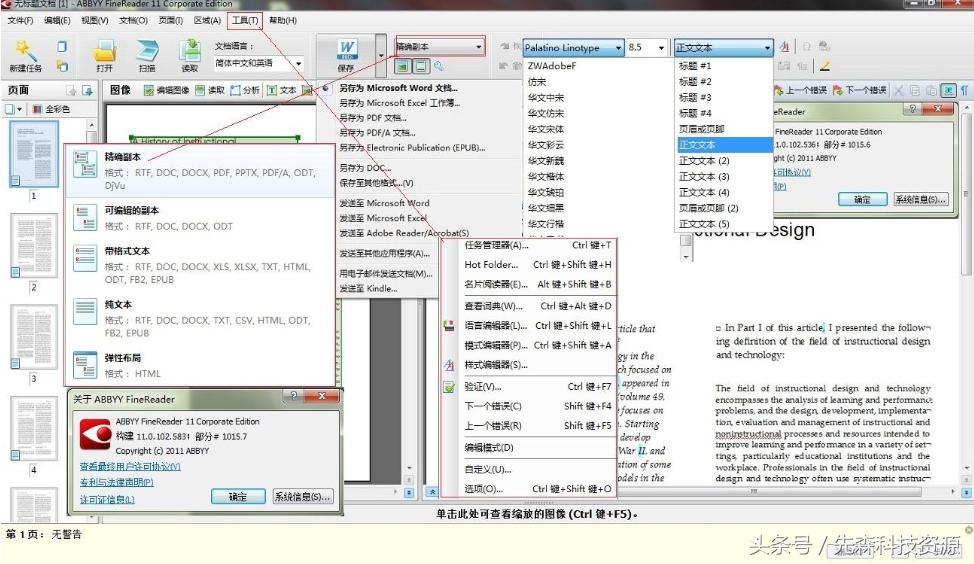The image size is (974, 564).
Task: Click the move-page-down icon in 页面 panel header
Action: point(87,91)
